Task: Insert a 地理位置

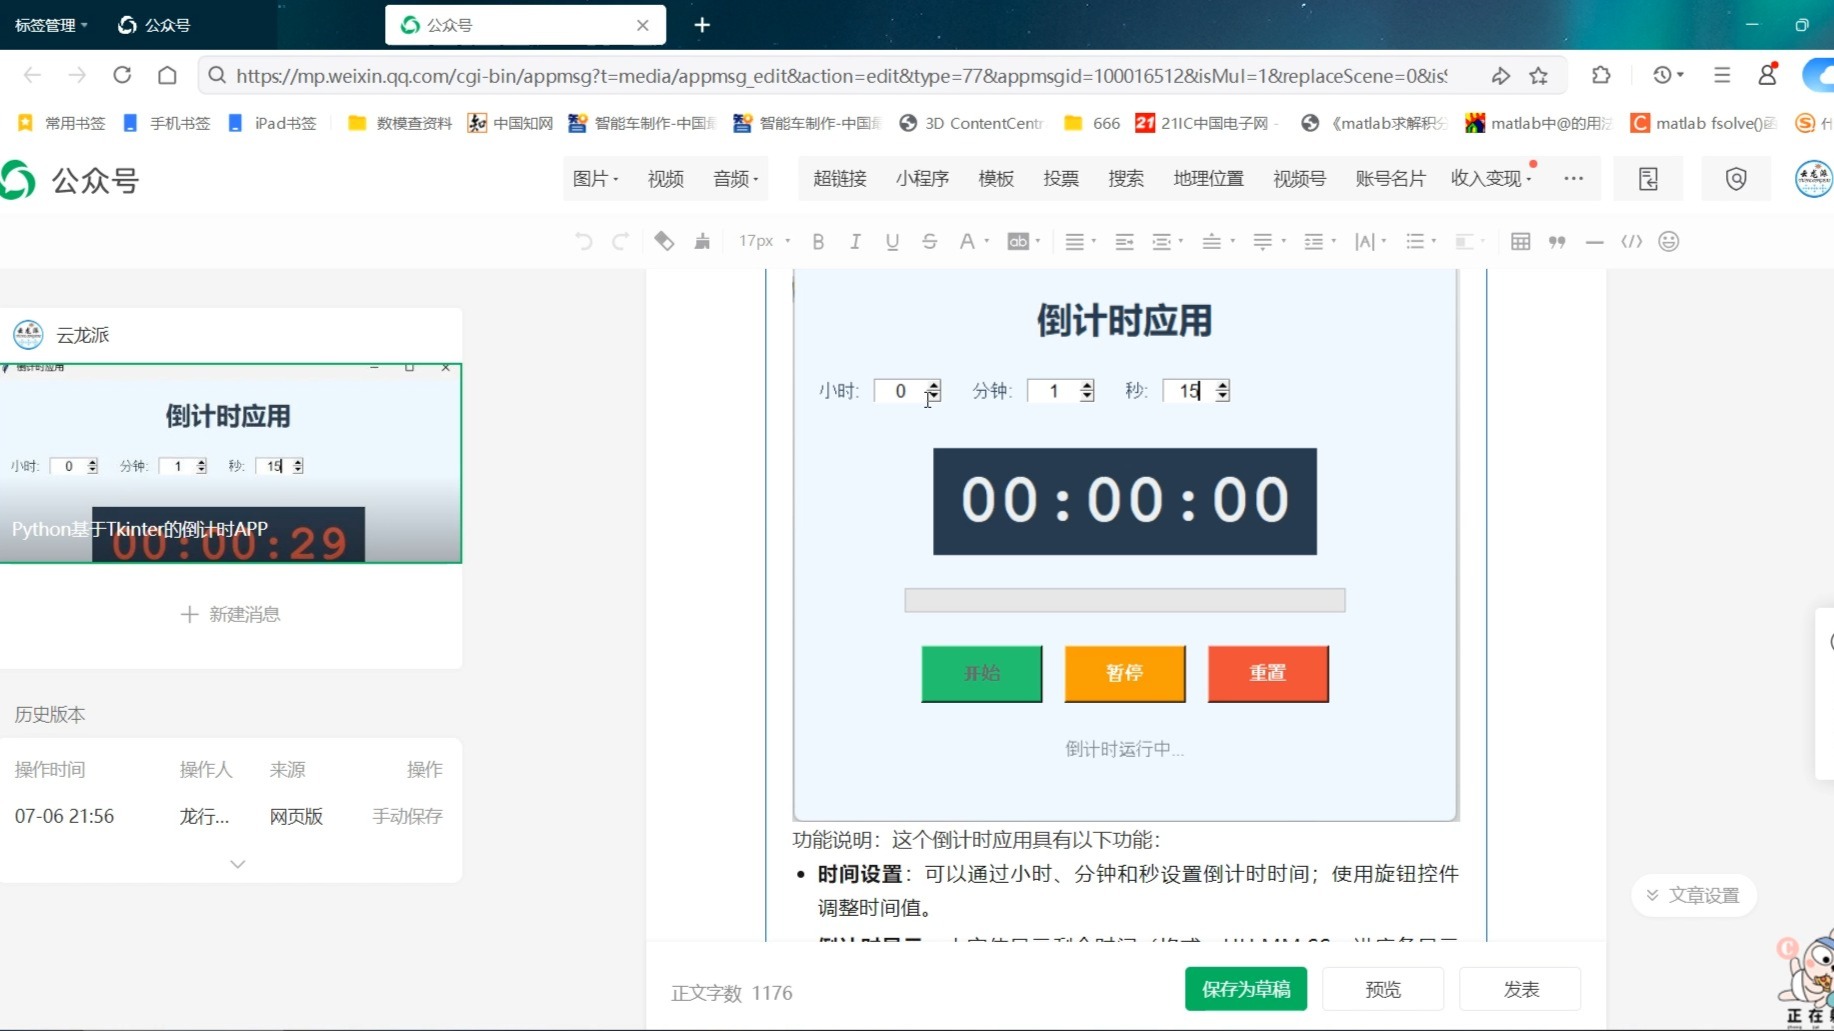Action: (1208, 178)
